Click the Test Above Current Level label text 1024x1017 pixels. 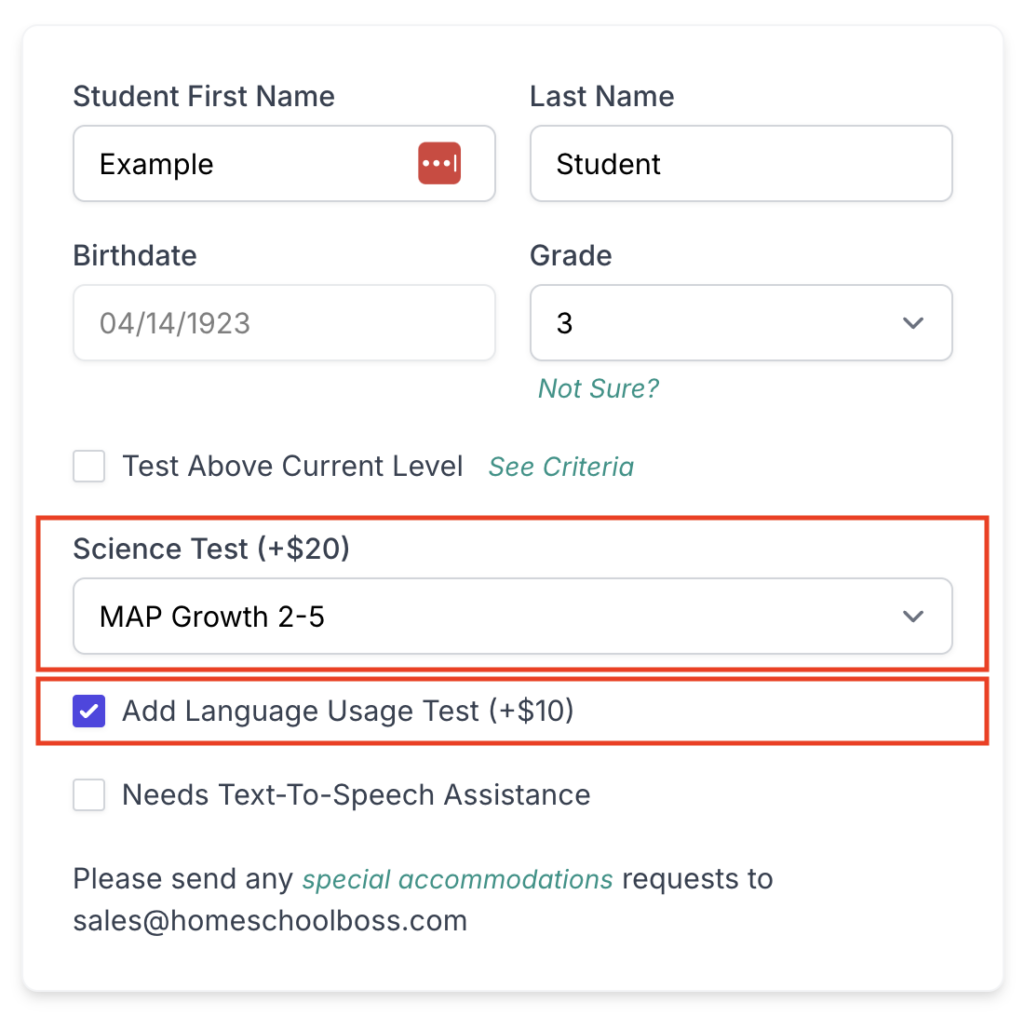[x=292, y=466]
